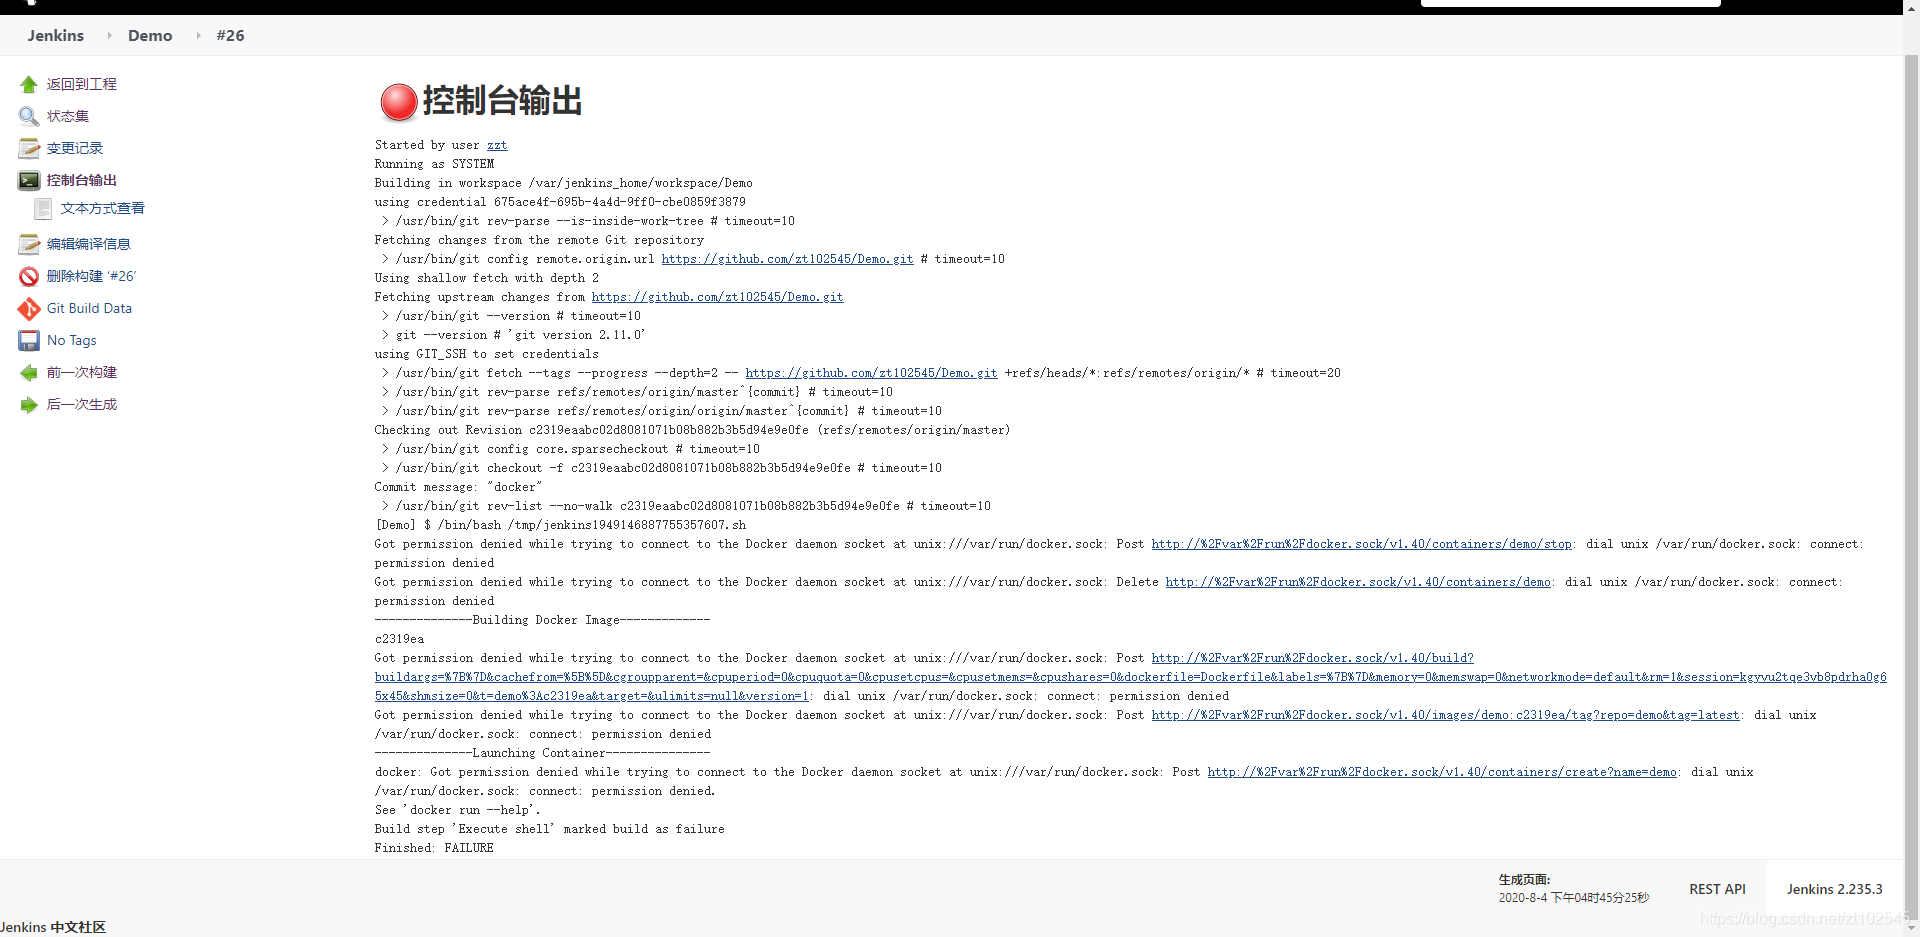Click Jenkins 2.235.3 version link

1834,889
